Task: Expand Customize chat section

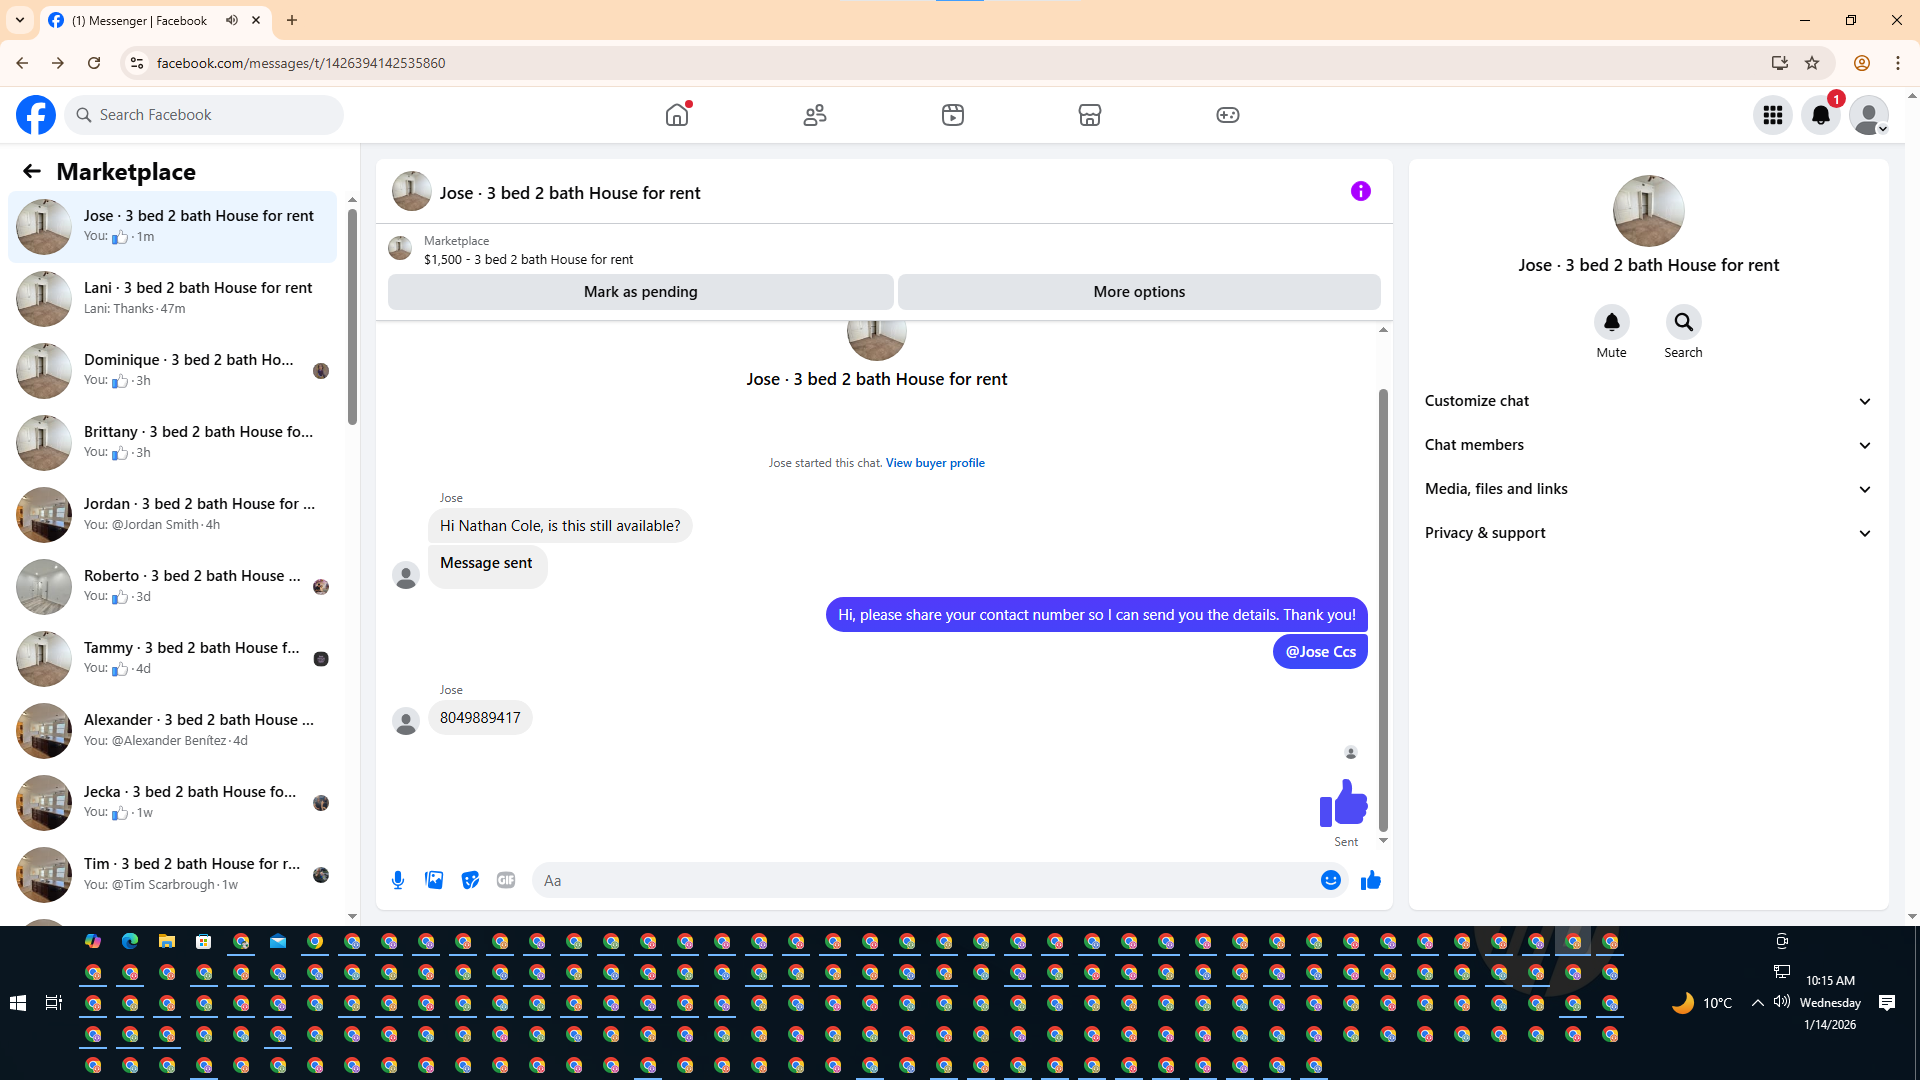Action: click(1648, 401)
